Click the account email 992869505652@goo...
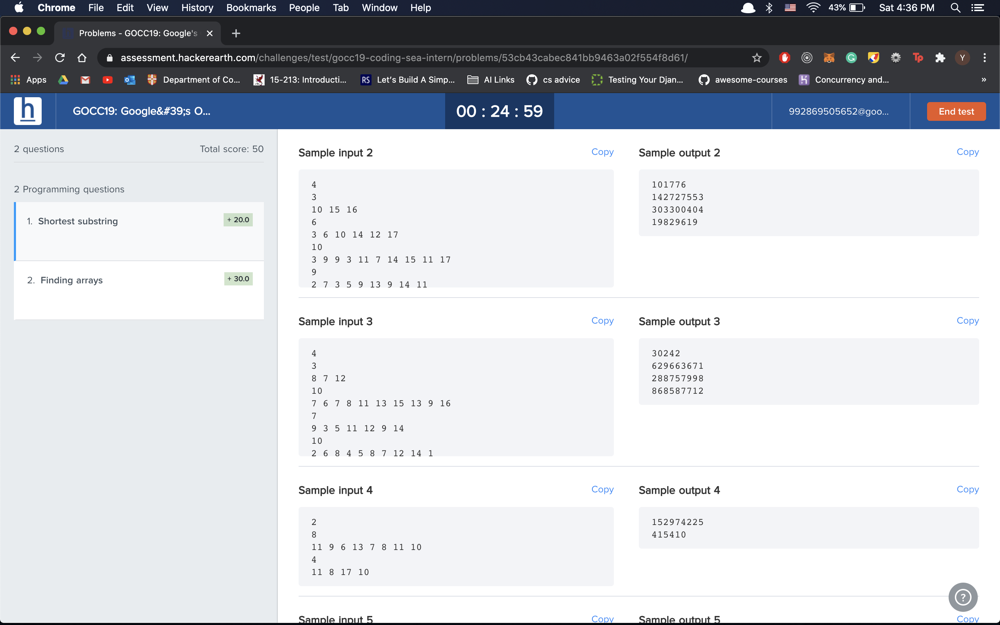Viewport: 1000px width, 625px height. (839, 111)
